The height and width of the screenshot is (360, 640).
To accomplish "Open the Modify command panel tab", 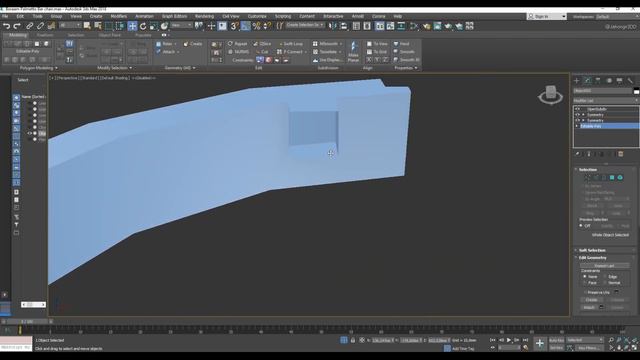I will 587,80.
